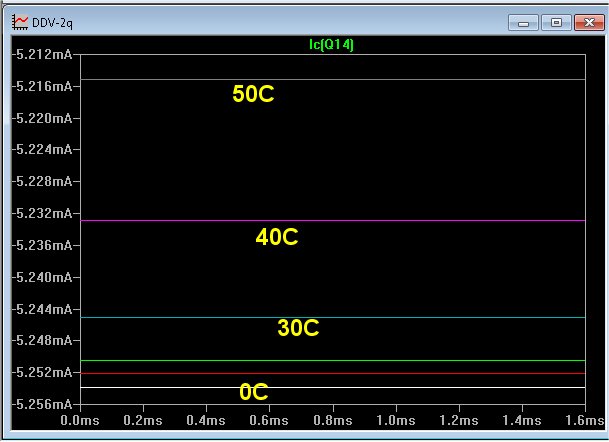Click the Ic(Q14) trace label

coord(331,44)
